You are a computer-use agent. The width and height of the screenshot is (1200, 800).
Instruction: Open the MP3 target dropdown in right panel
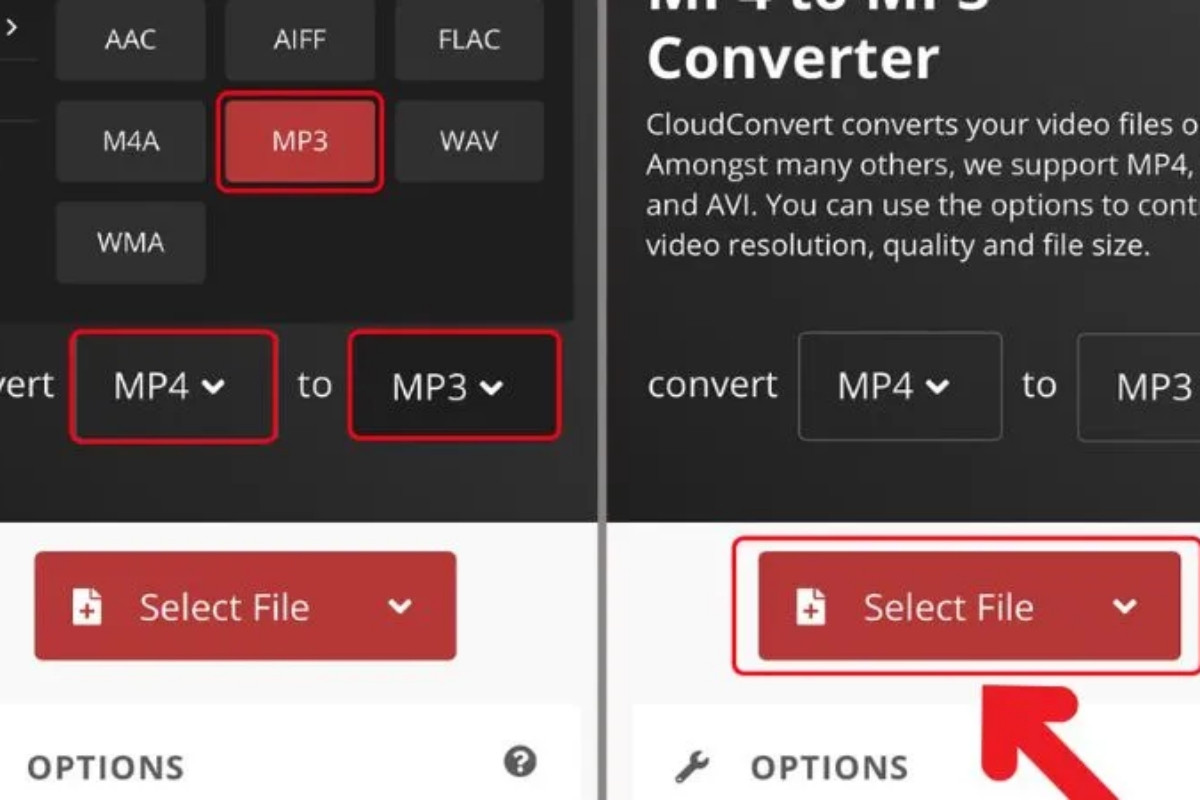pos(1139,387)
